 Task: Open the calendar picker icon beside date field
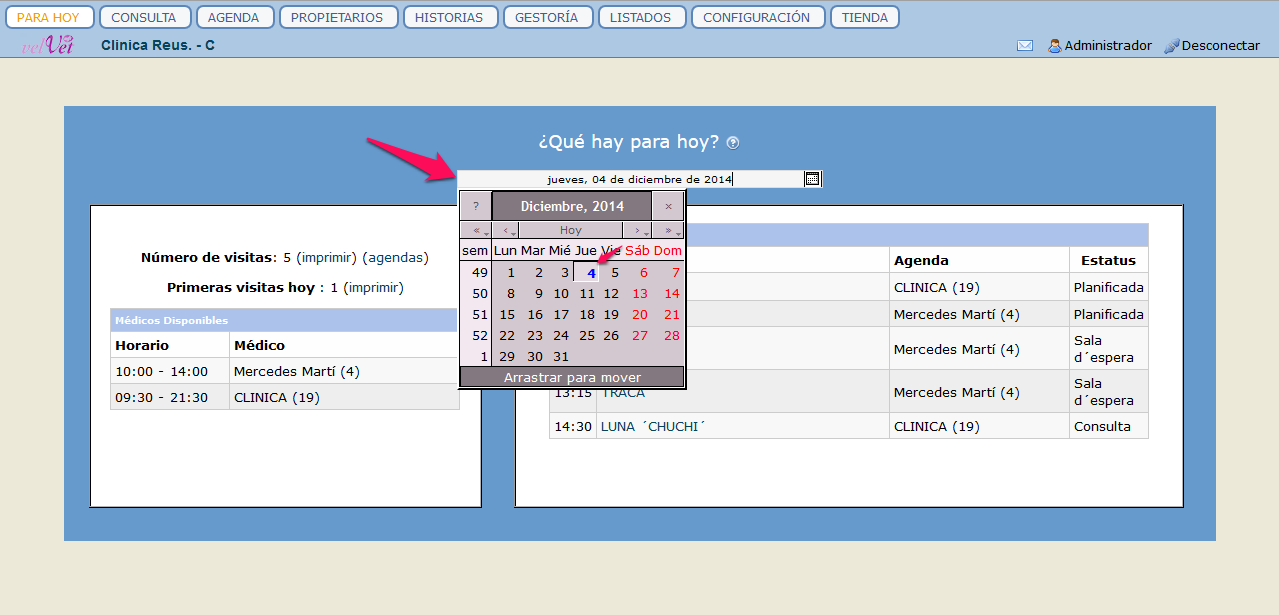[x=812, y=179]
